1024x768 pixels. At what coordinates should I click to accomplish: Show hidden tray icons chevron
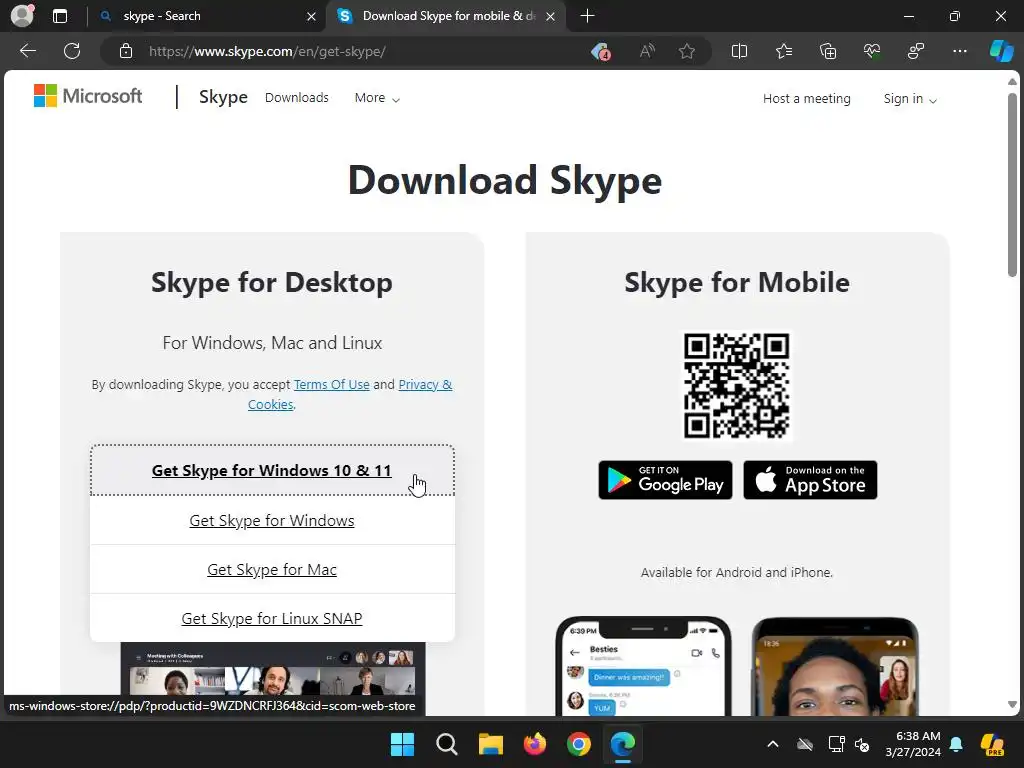773,744
